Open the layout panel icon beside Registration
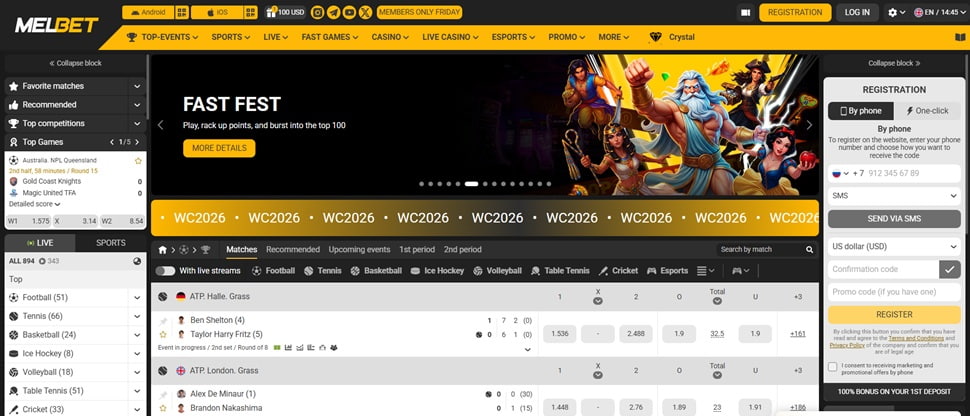 point(745,12)
